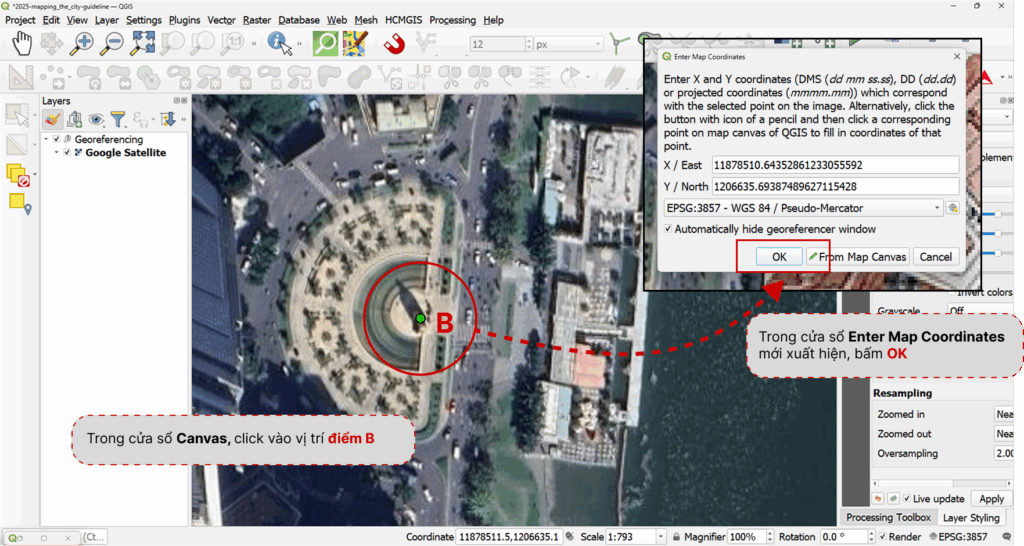
Task: Open the HCMGIS menu
Action: 404,20
